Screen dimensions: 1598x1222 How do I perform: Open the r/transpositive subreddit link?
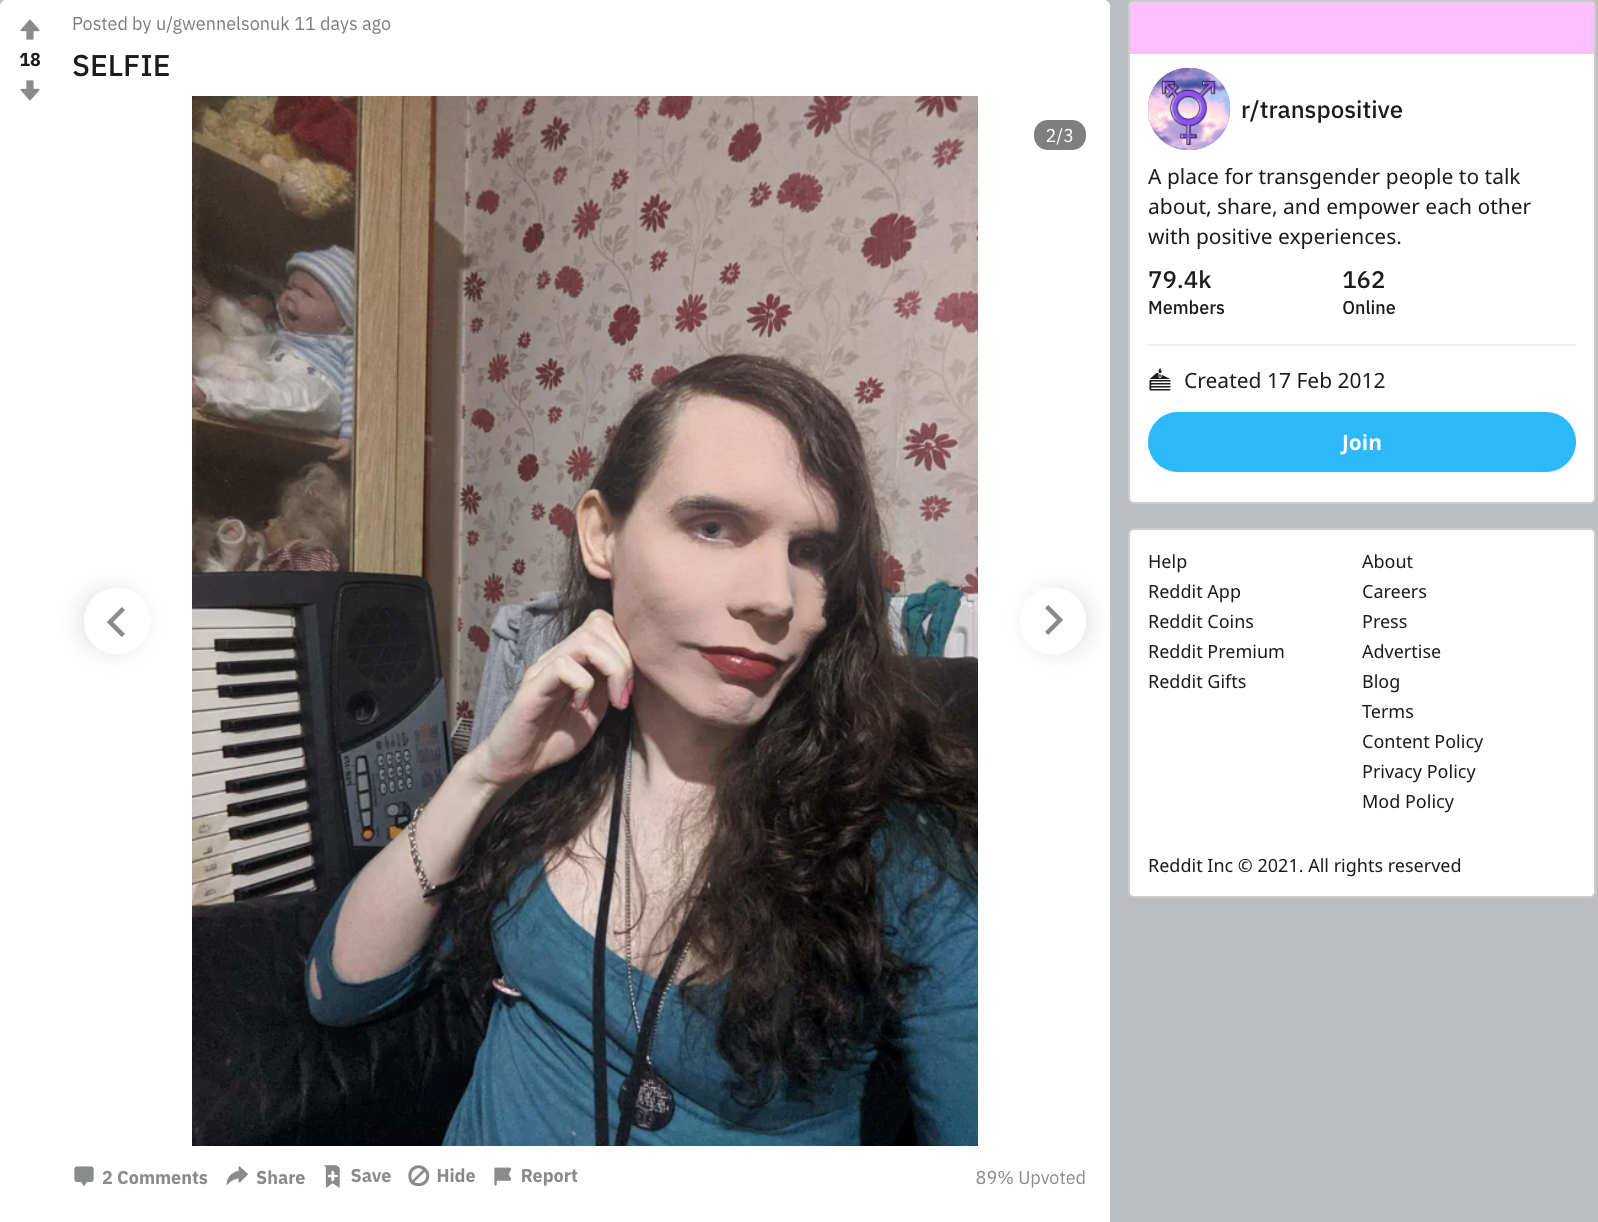[1322, 110]
